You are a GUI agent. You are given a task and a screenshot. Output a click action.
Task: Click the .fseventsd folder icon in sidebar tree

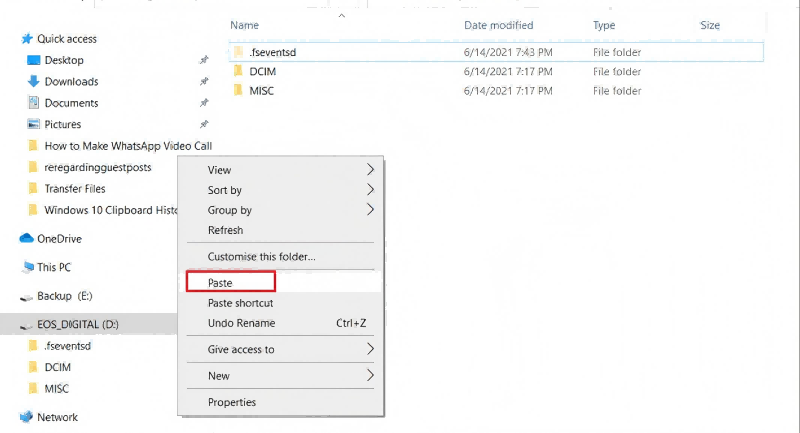(x=33, y=346)
